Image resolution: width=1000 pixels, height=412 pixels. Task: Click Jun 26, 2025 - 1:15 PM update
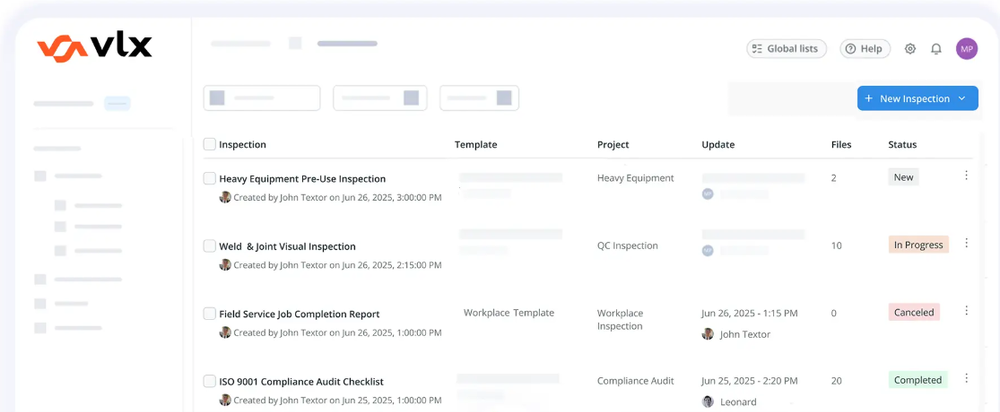click(x=749, y=313)
